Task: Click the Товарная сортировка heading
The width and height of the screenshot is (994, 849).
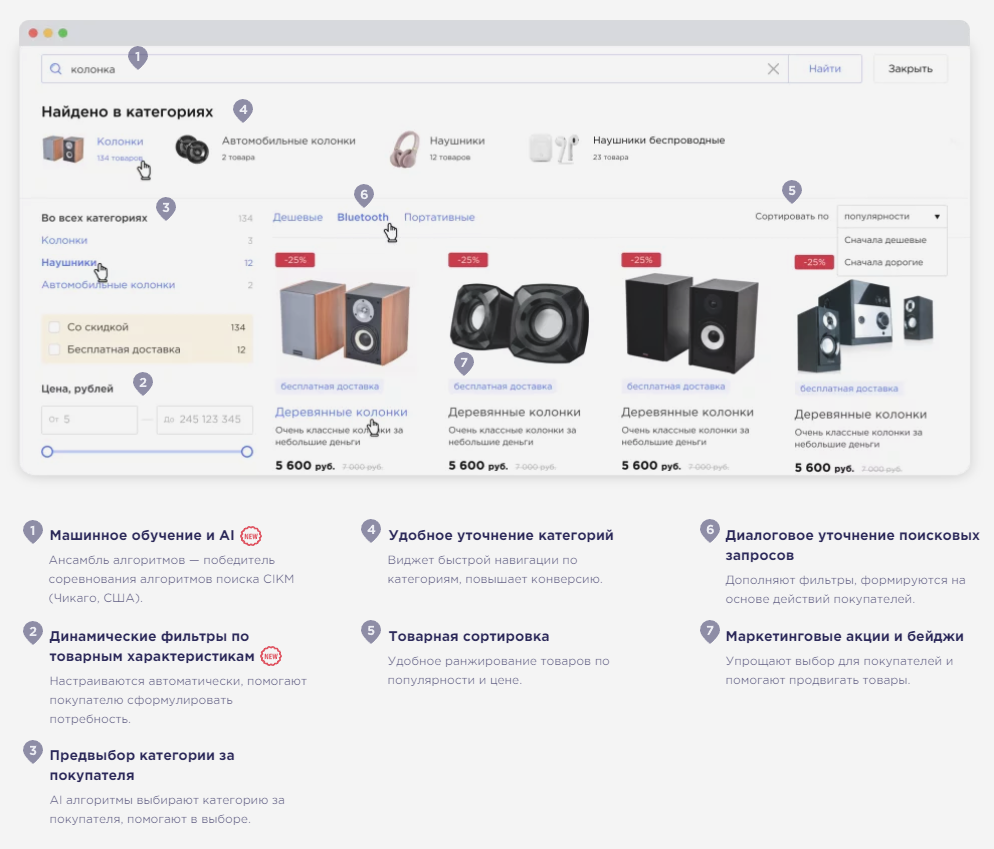Action: coord(468,637)
